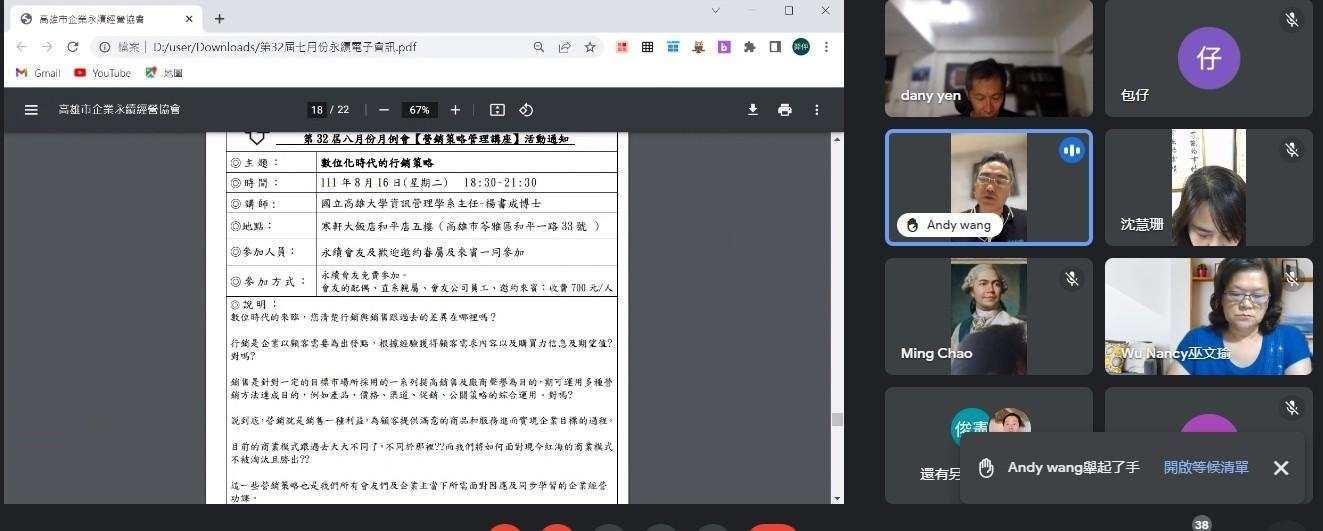Rotate the PDF page counterclockwise
The height and width of the screenshot is (531, 1323).
tap(526, 110)
